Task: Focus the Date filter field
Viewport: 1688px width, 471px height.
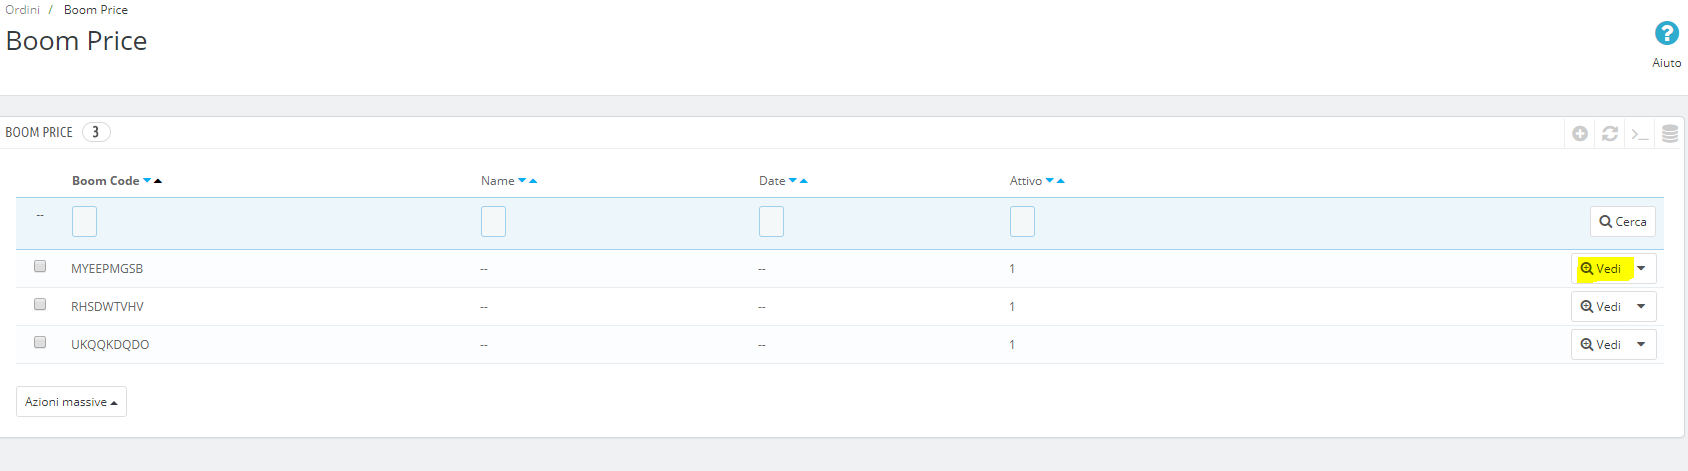Action: 771,222
